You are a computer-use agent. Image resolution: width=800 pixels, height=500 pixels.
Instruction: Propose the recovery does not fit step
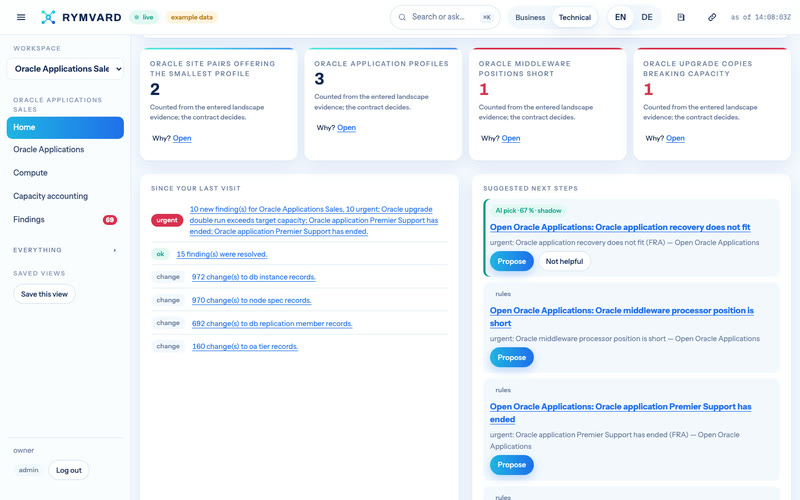[x=512, y=261]
